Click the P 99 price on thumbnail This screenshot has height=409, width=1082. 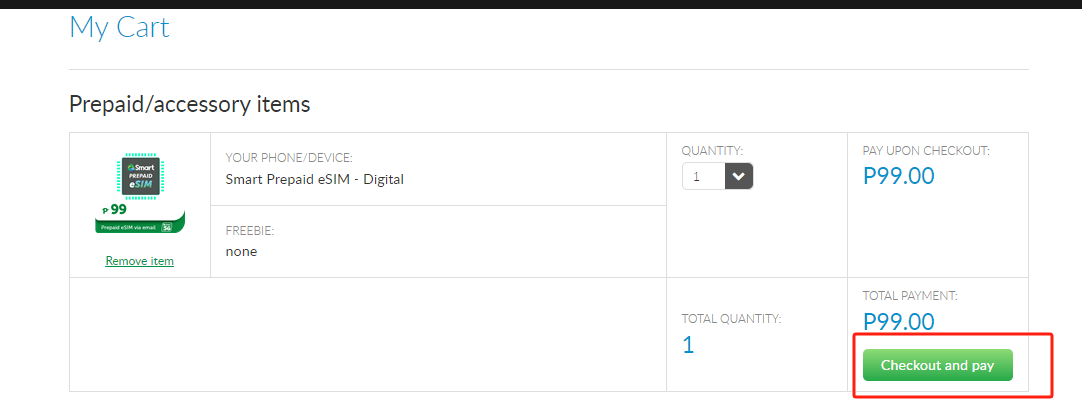coord(115,210)
